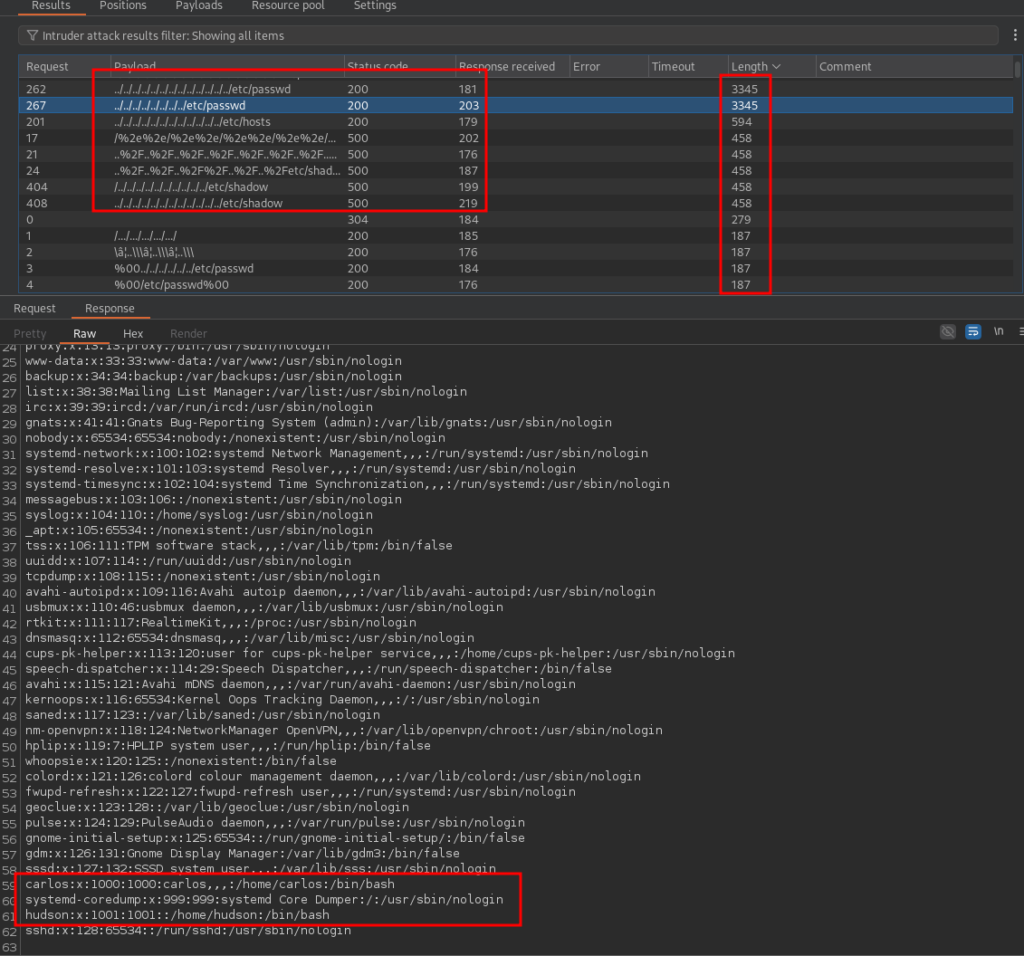Open the results three-dot options menu
This screenshot has height=956, width=1024.
click(x=1015, y=35)
